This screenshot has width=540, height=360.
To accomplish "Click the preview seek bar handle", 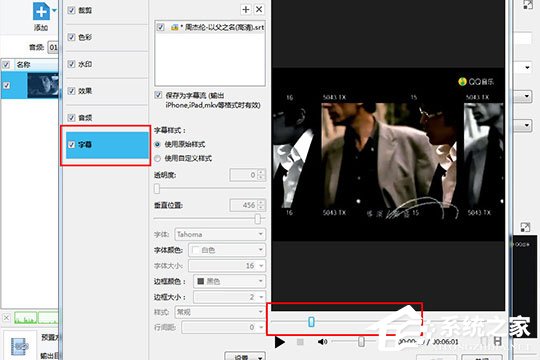I will click(x=311, y=322).
